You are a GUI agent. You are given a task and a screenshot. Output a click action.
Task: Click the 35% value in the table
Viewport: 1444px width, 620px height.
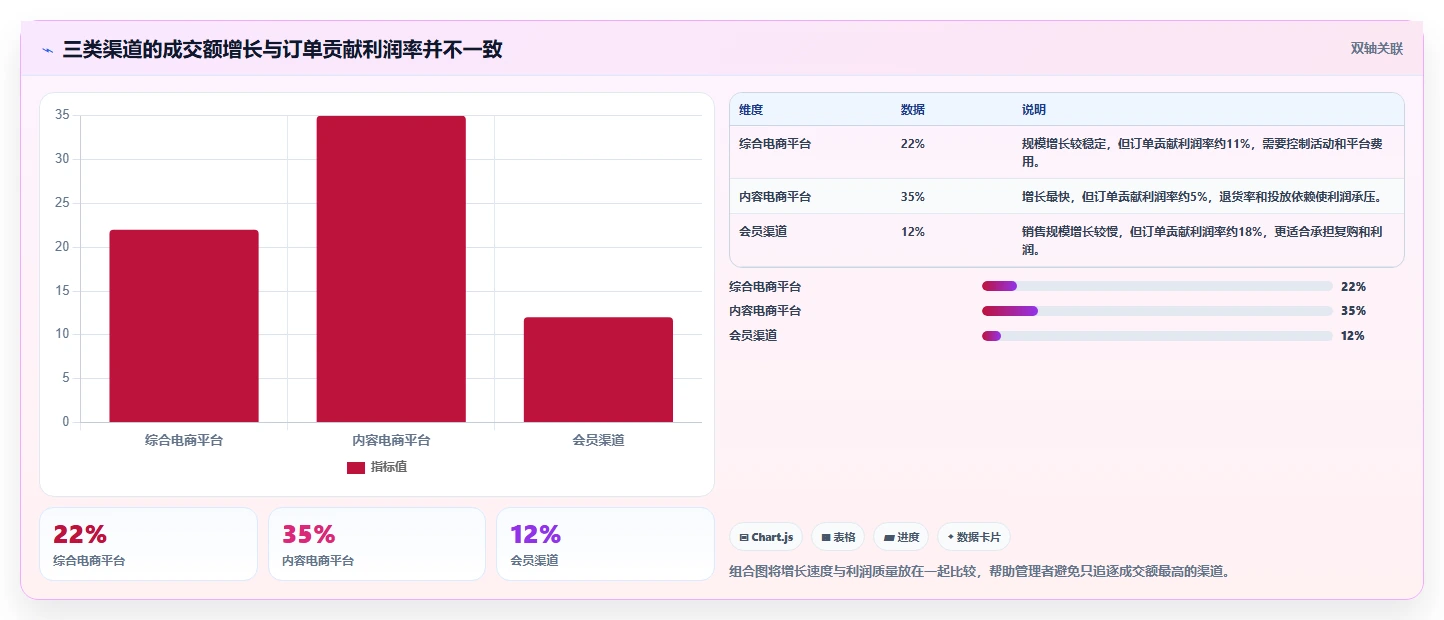pyautogui.click(x=913, y=197)
